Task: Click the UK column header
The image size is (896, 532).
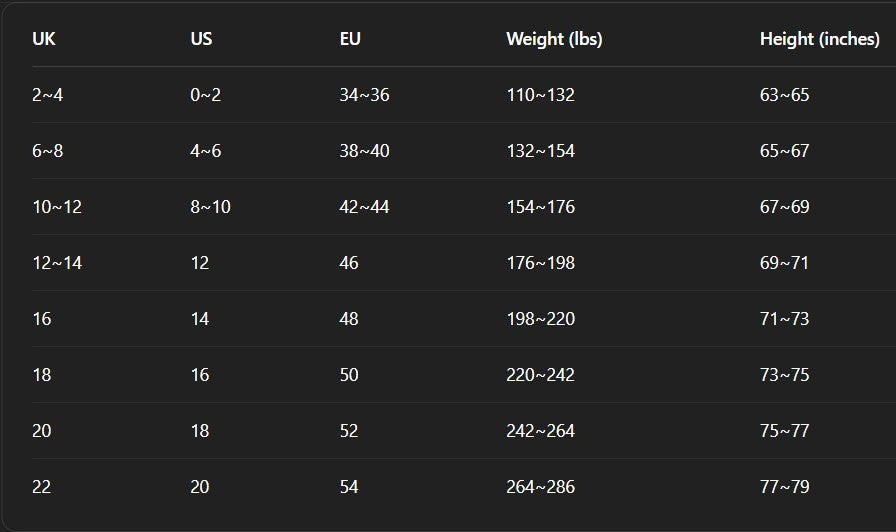Action: click(43, 40)
